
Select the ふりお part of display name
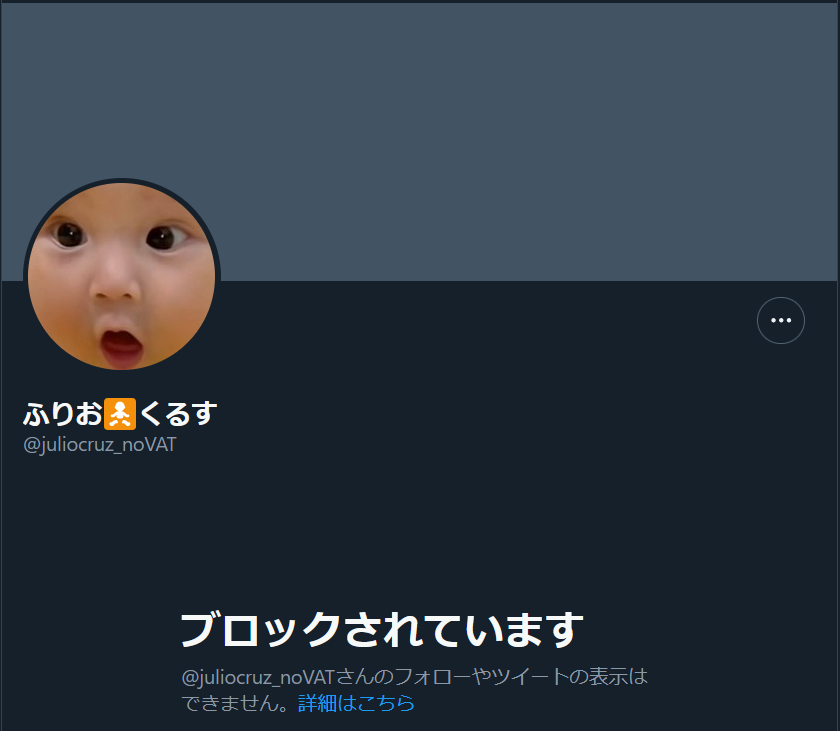coord(63,414)
